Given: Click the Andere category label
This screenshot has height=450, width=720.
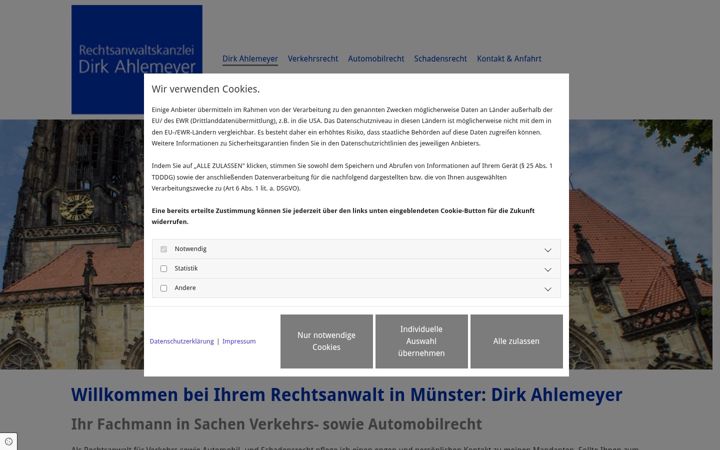Looking at the screenshot, I should pyautogui.click(x=185, y=288).
